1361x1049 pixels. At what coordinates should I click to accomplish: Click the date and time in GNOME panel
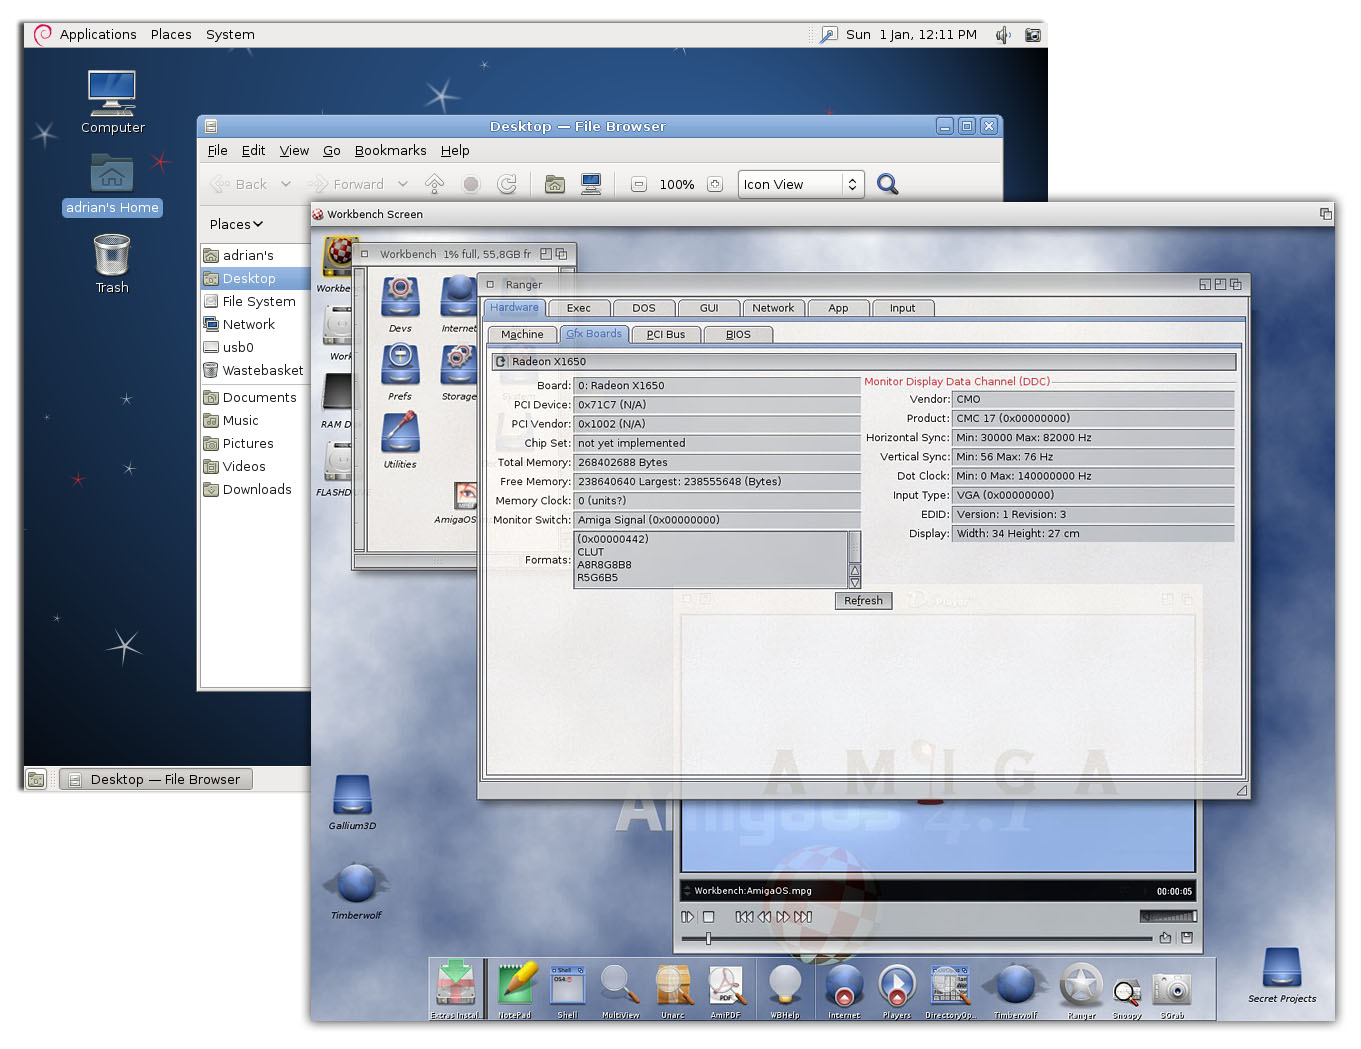tap(911, 34)
